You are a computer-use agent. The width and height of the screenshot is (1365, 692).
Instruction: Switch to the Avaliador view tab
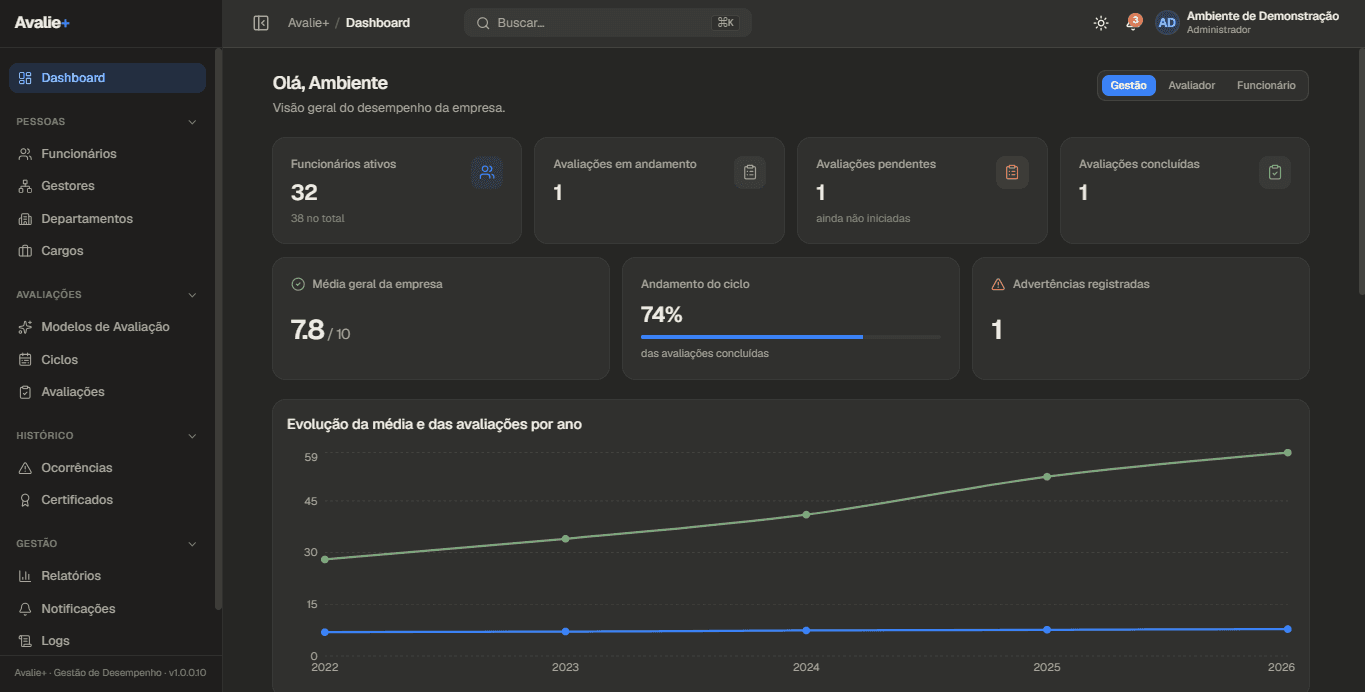(1192, 86)
